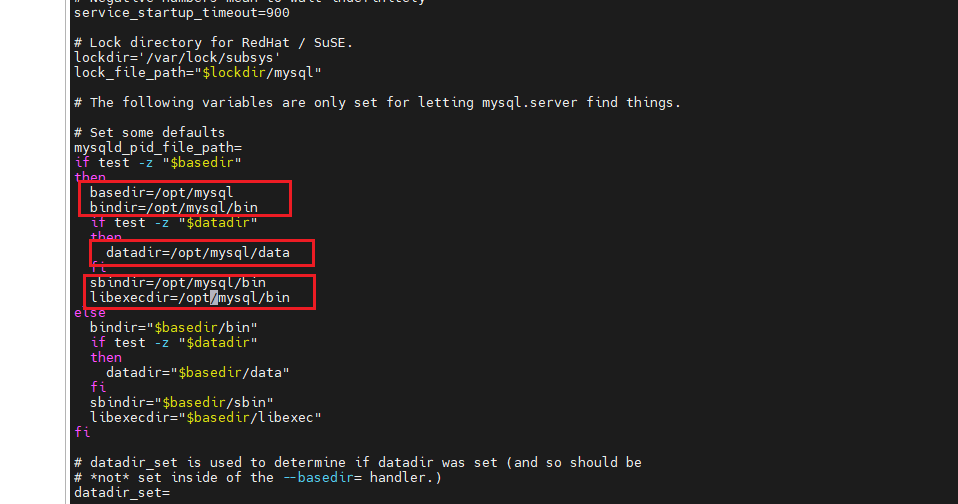958x504 pixels.
Task: Click the bindir="$basedir/bin" line
Action: click(174, 327)
